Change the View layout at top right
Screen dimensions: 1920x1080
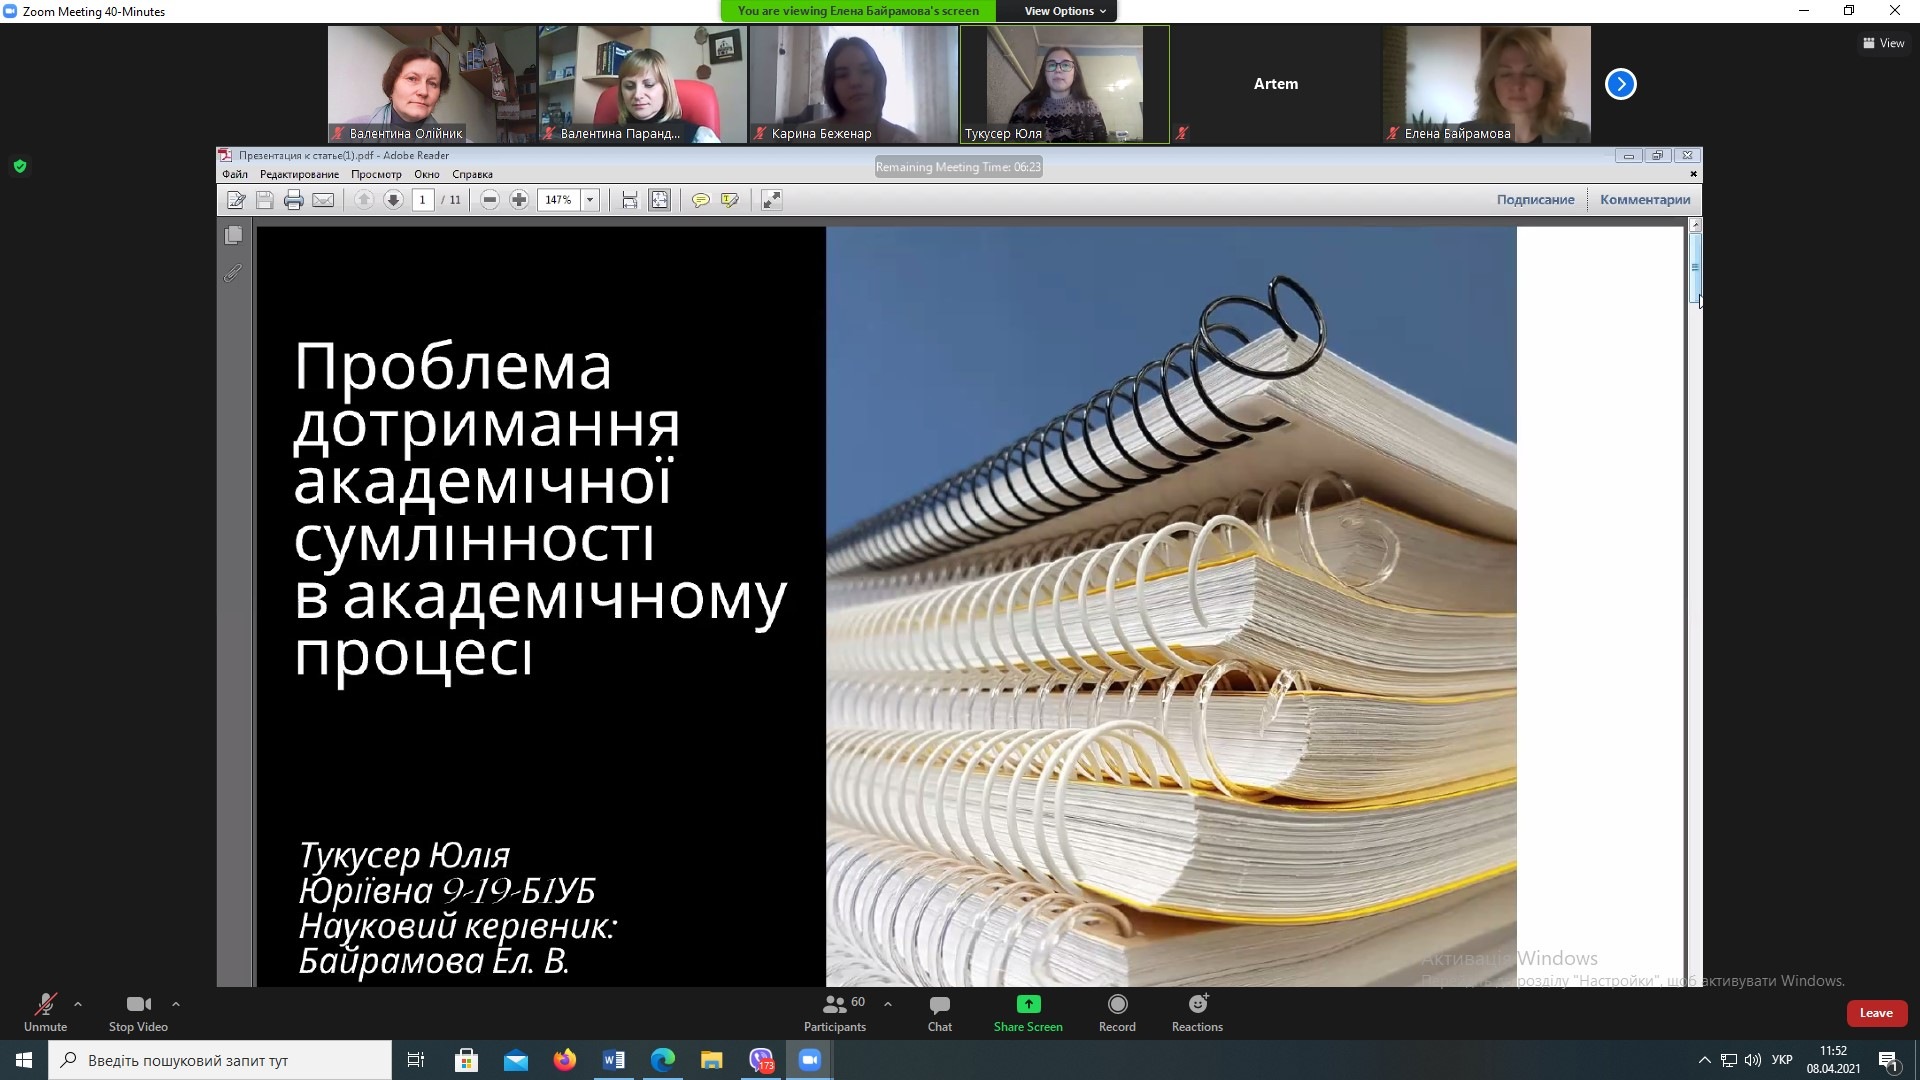[1883, 43]
